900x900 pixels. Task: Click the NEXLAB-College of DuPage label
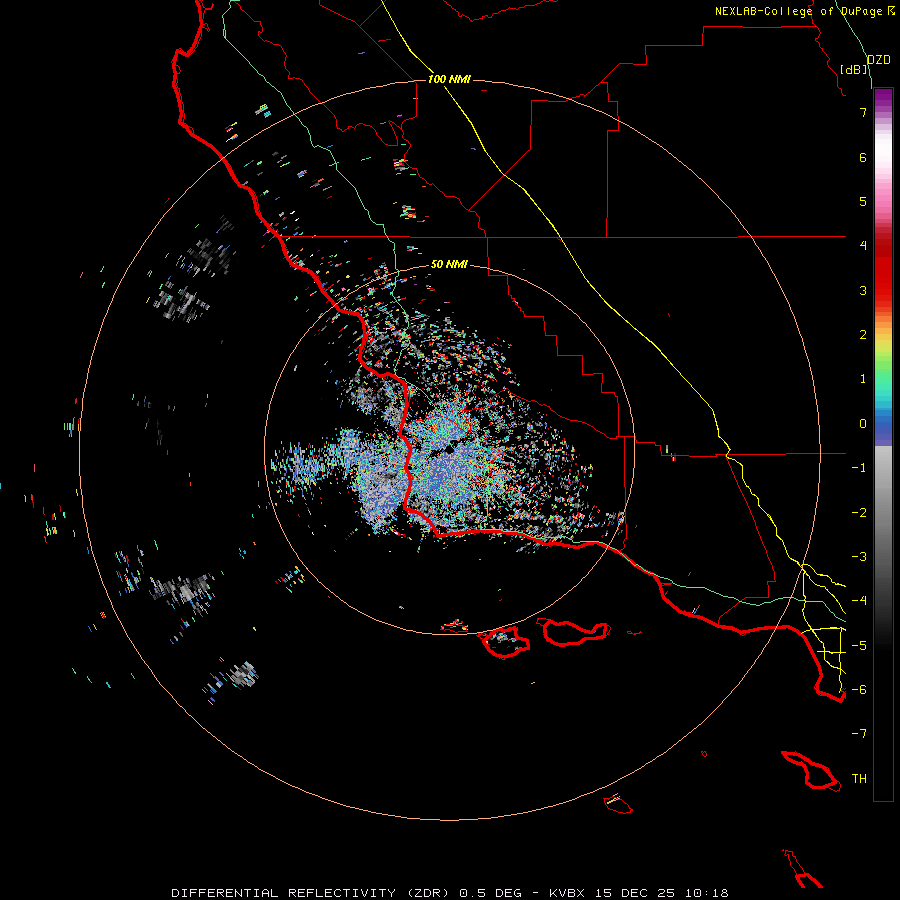pyautogui.click(x=804, y=11)
